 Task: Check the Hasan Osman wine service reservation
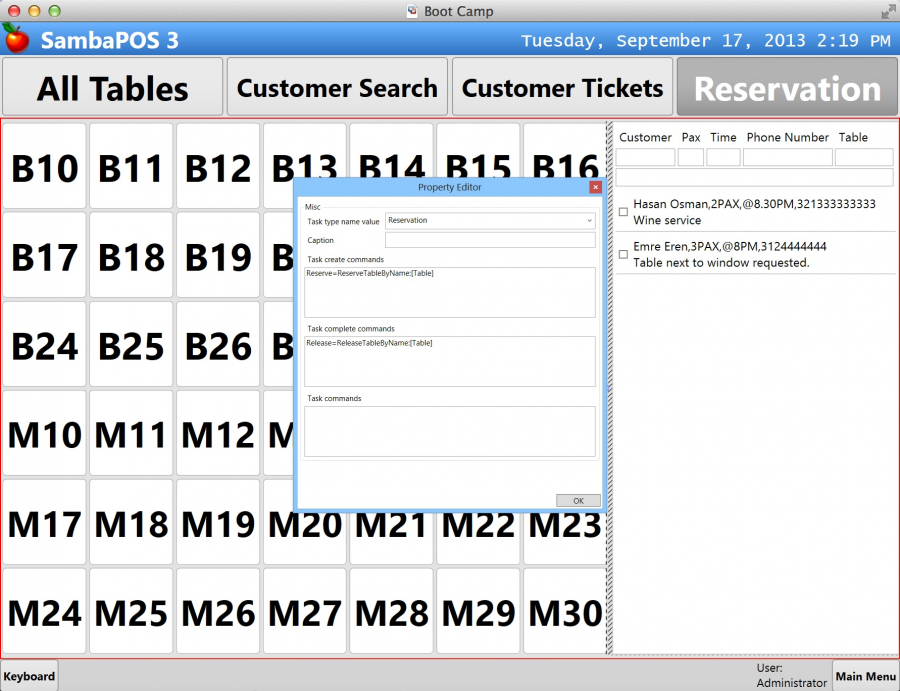pos(623,211)
